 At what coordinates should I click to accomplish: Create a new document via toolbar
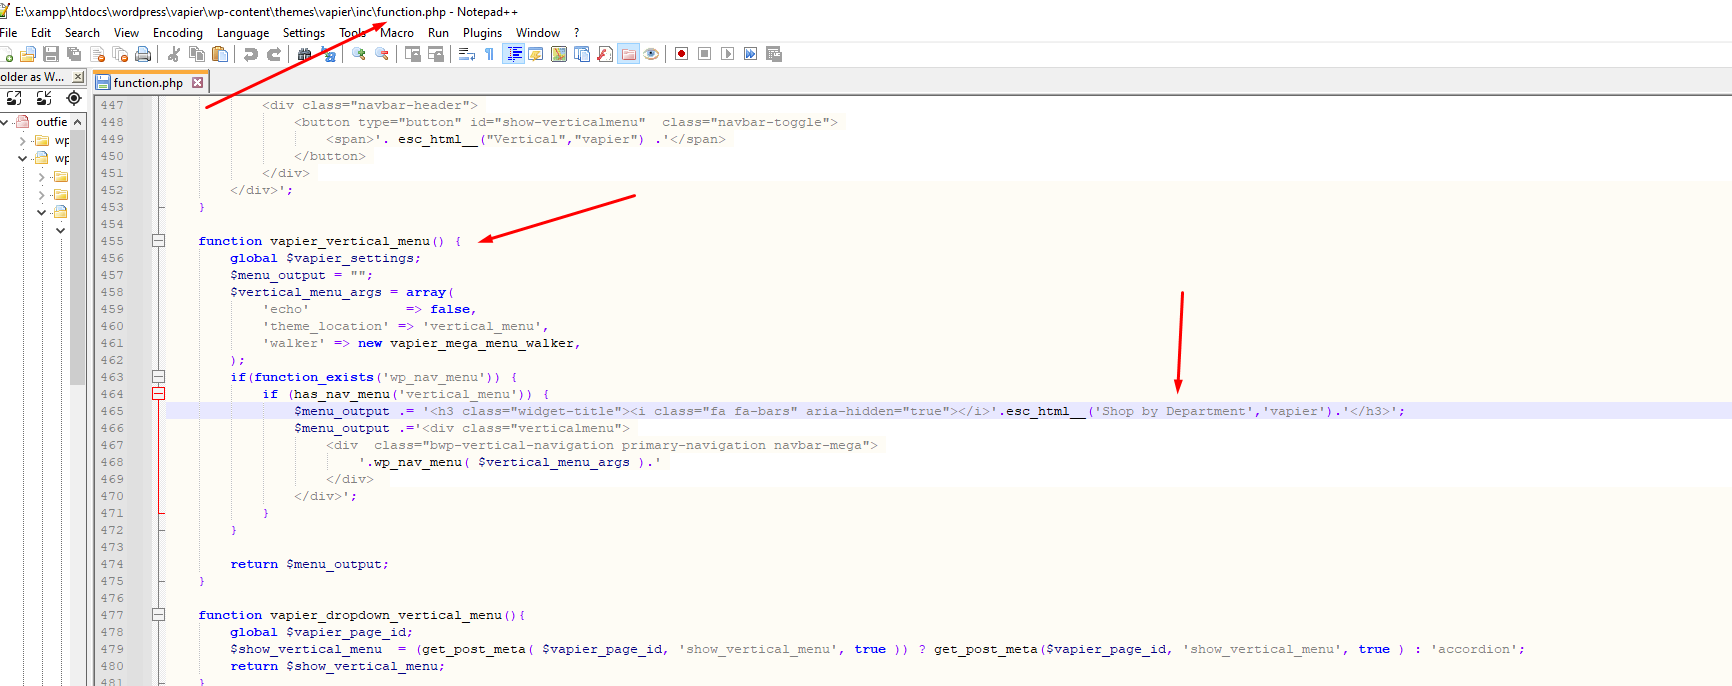point(6,54)
